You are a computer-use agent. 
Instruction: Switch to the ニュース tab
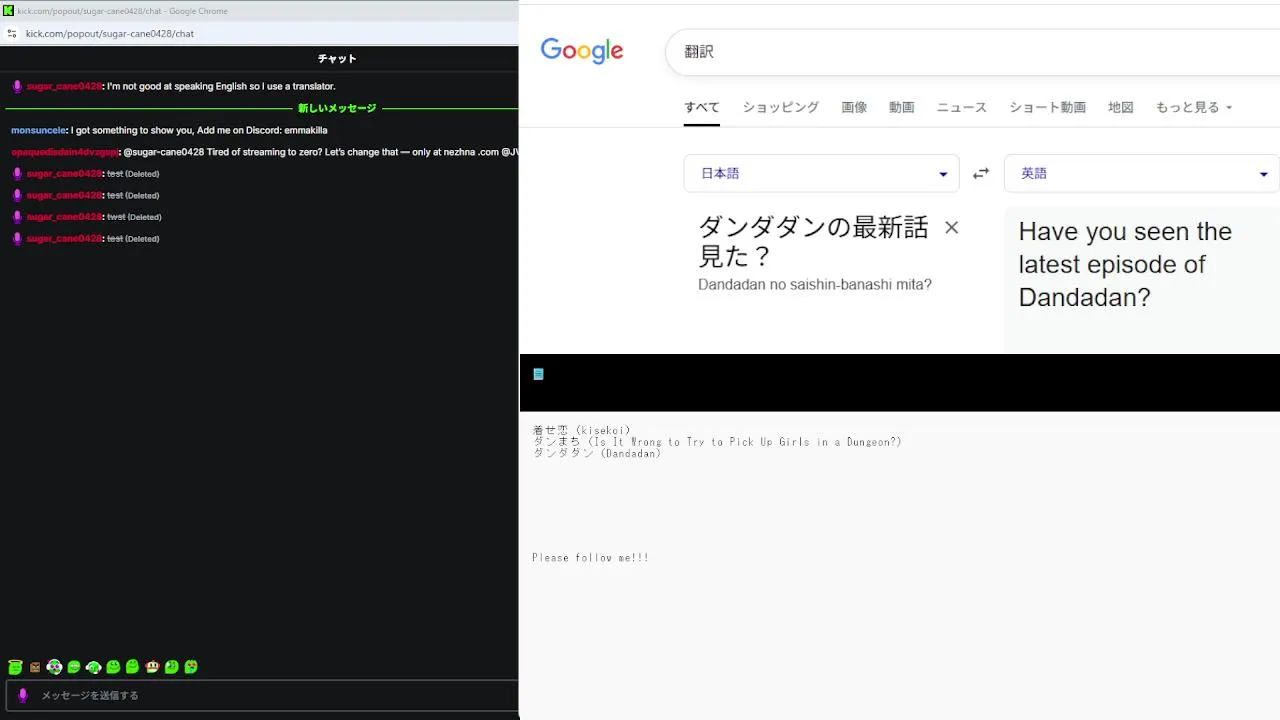click(962, 107)
